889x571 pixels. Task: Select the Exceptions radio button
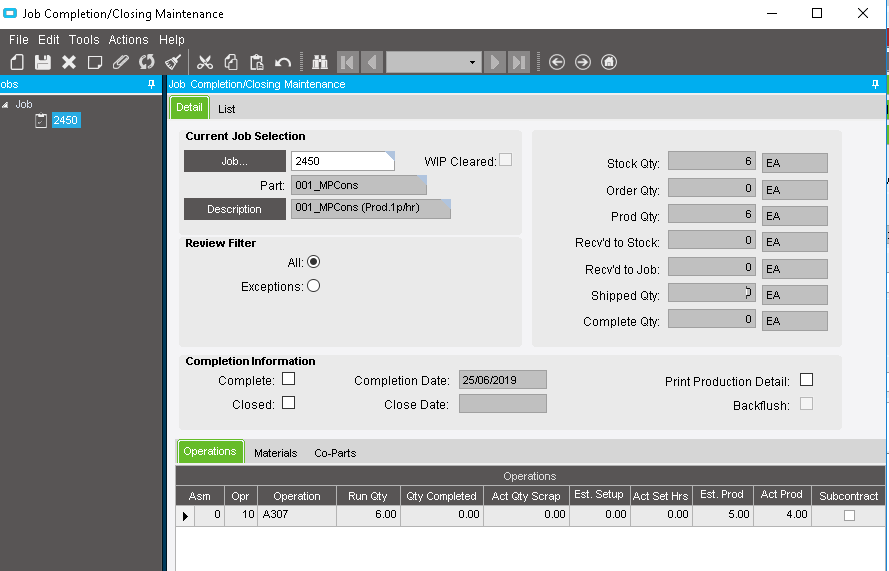point(313,286)
